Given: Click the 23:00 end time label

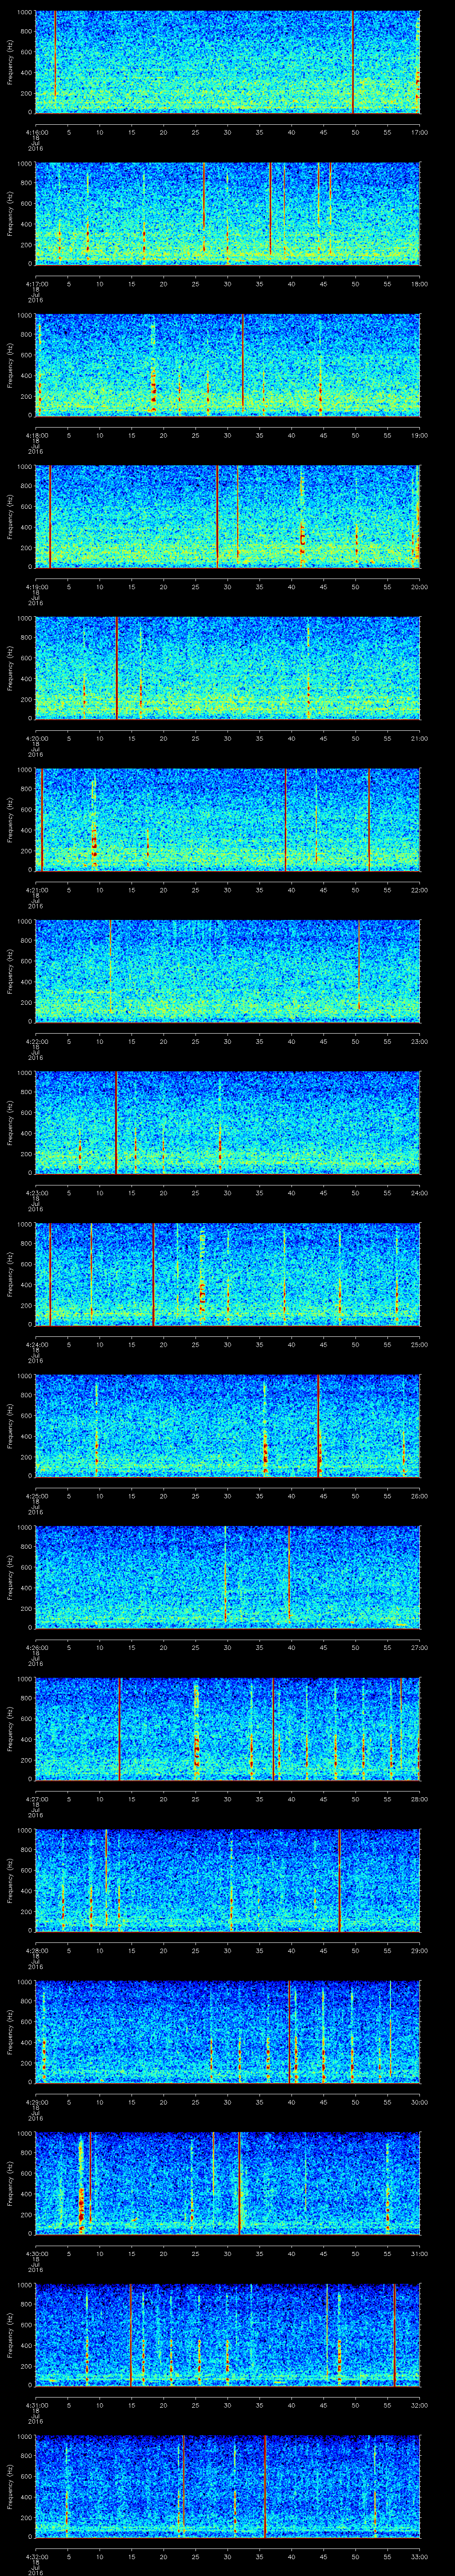Looking at the screenshot, I should [x=419, y=1041].
